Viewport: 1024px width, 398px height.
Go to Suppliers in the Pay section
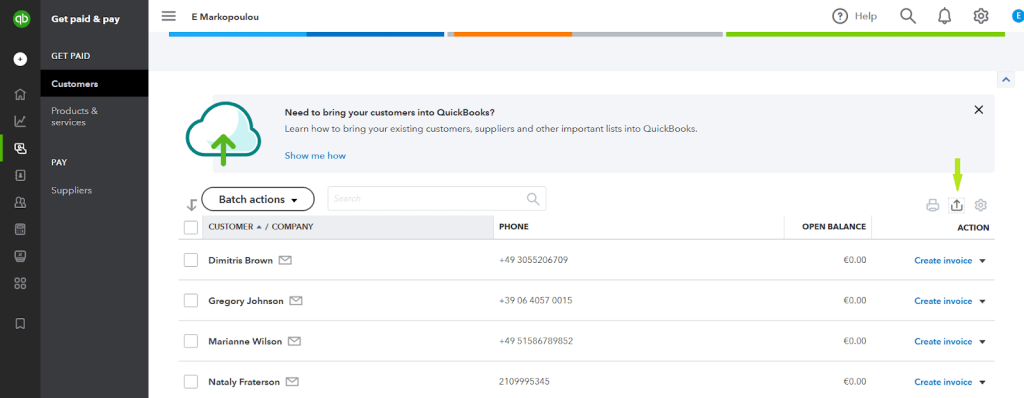[71, 190]
